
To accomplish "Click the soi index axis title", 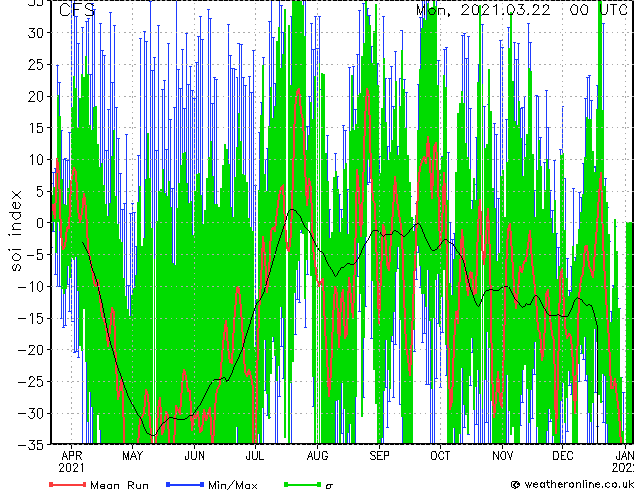I will 16,231.
